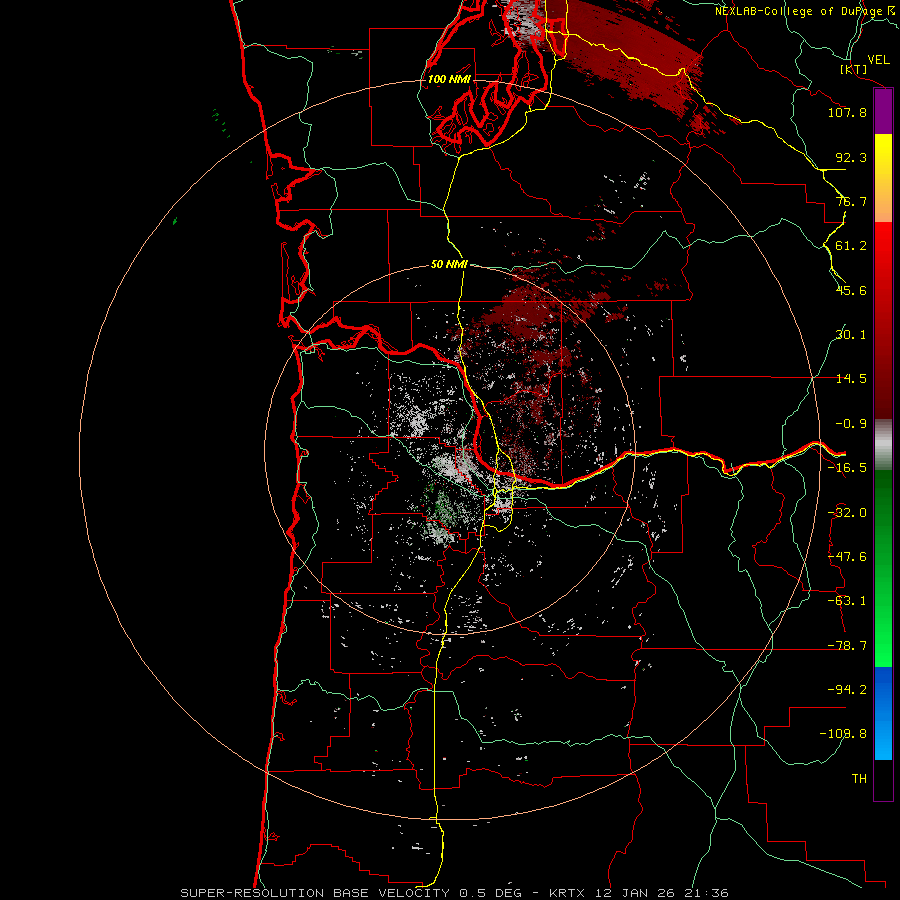The width and height of the screenshot is (900, 900).
Task: Click the 76.7 velocity scale value
Action: tap(851, 201)
